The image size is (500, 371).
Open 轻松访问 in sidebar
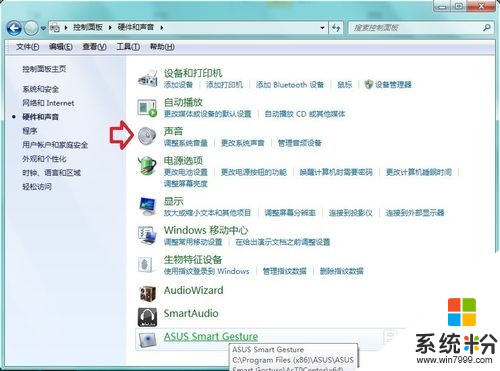point(37,186)
